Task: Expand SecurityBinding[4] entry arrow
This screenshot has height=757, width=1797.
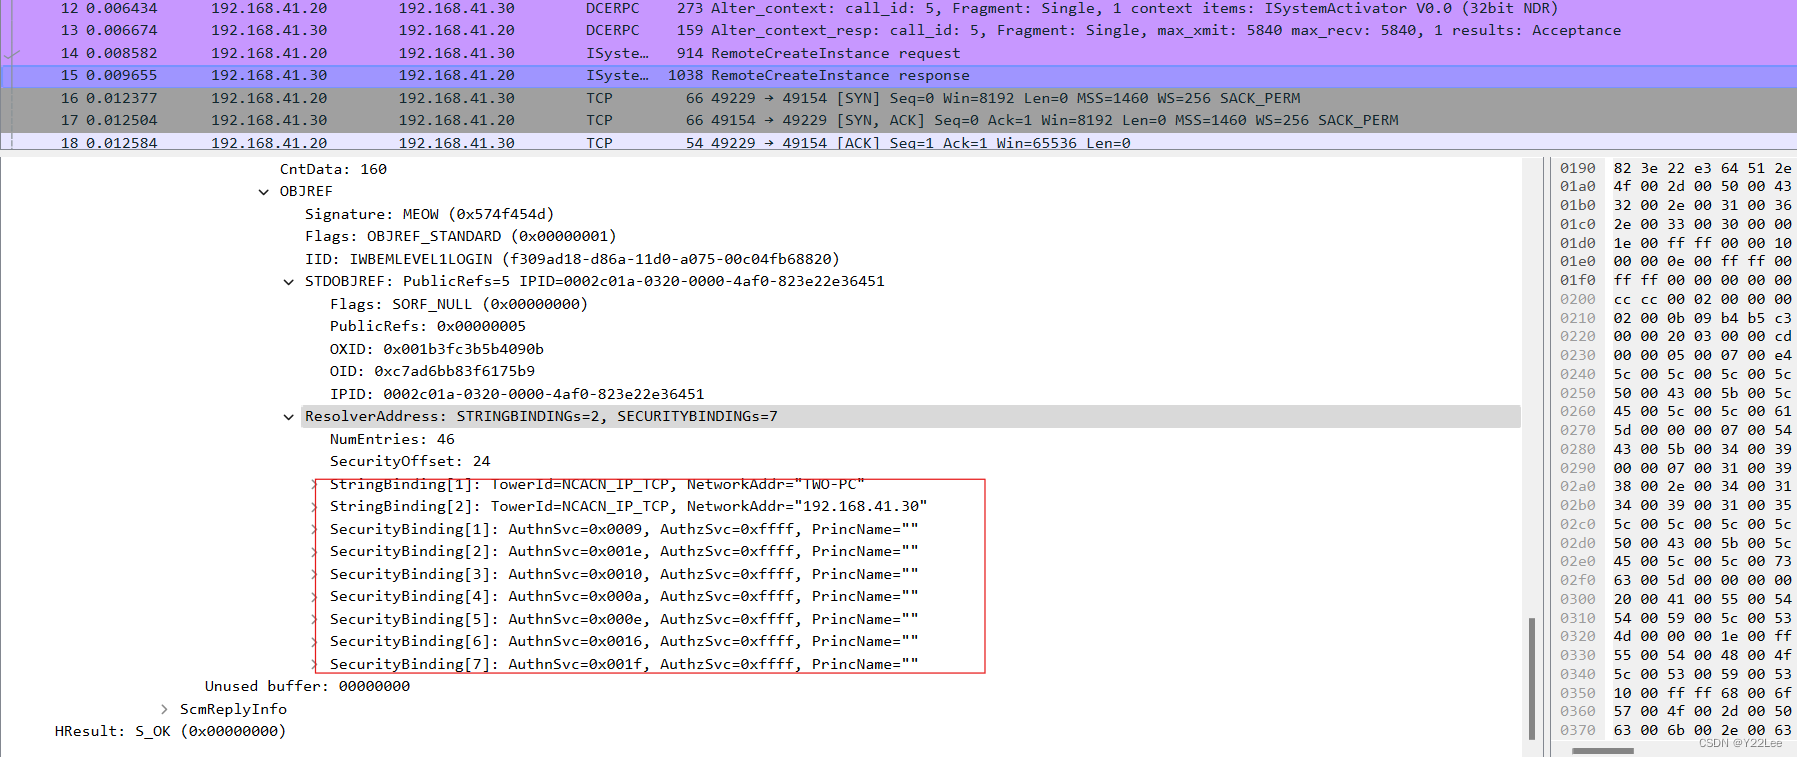Action: click(314, 597)
